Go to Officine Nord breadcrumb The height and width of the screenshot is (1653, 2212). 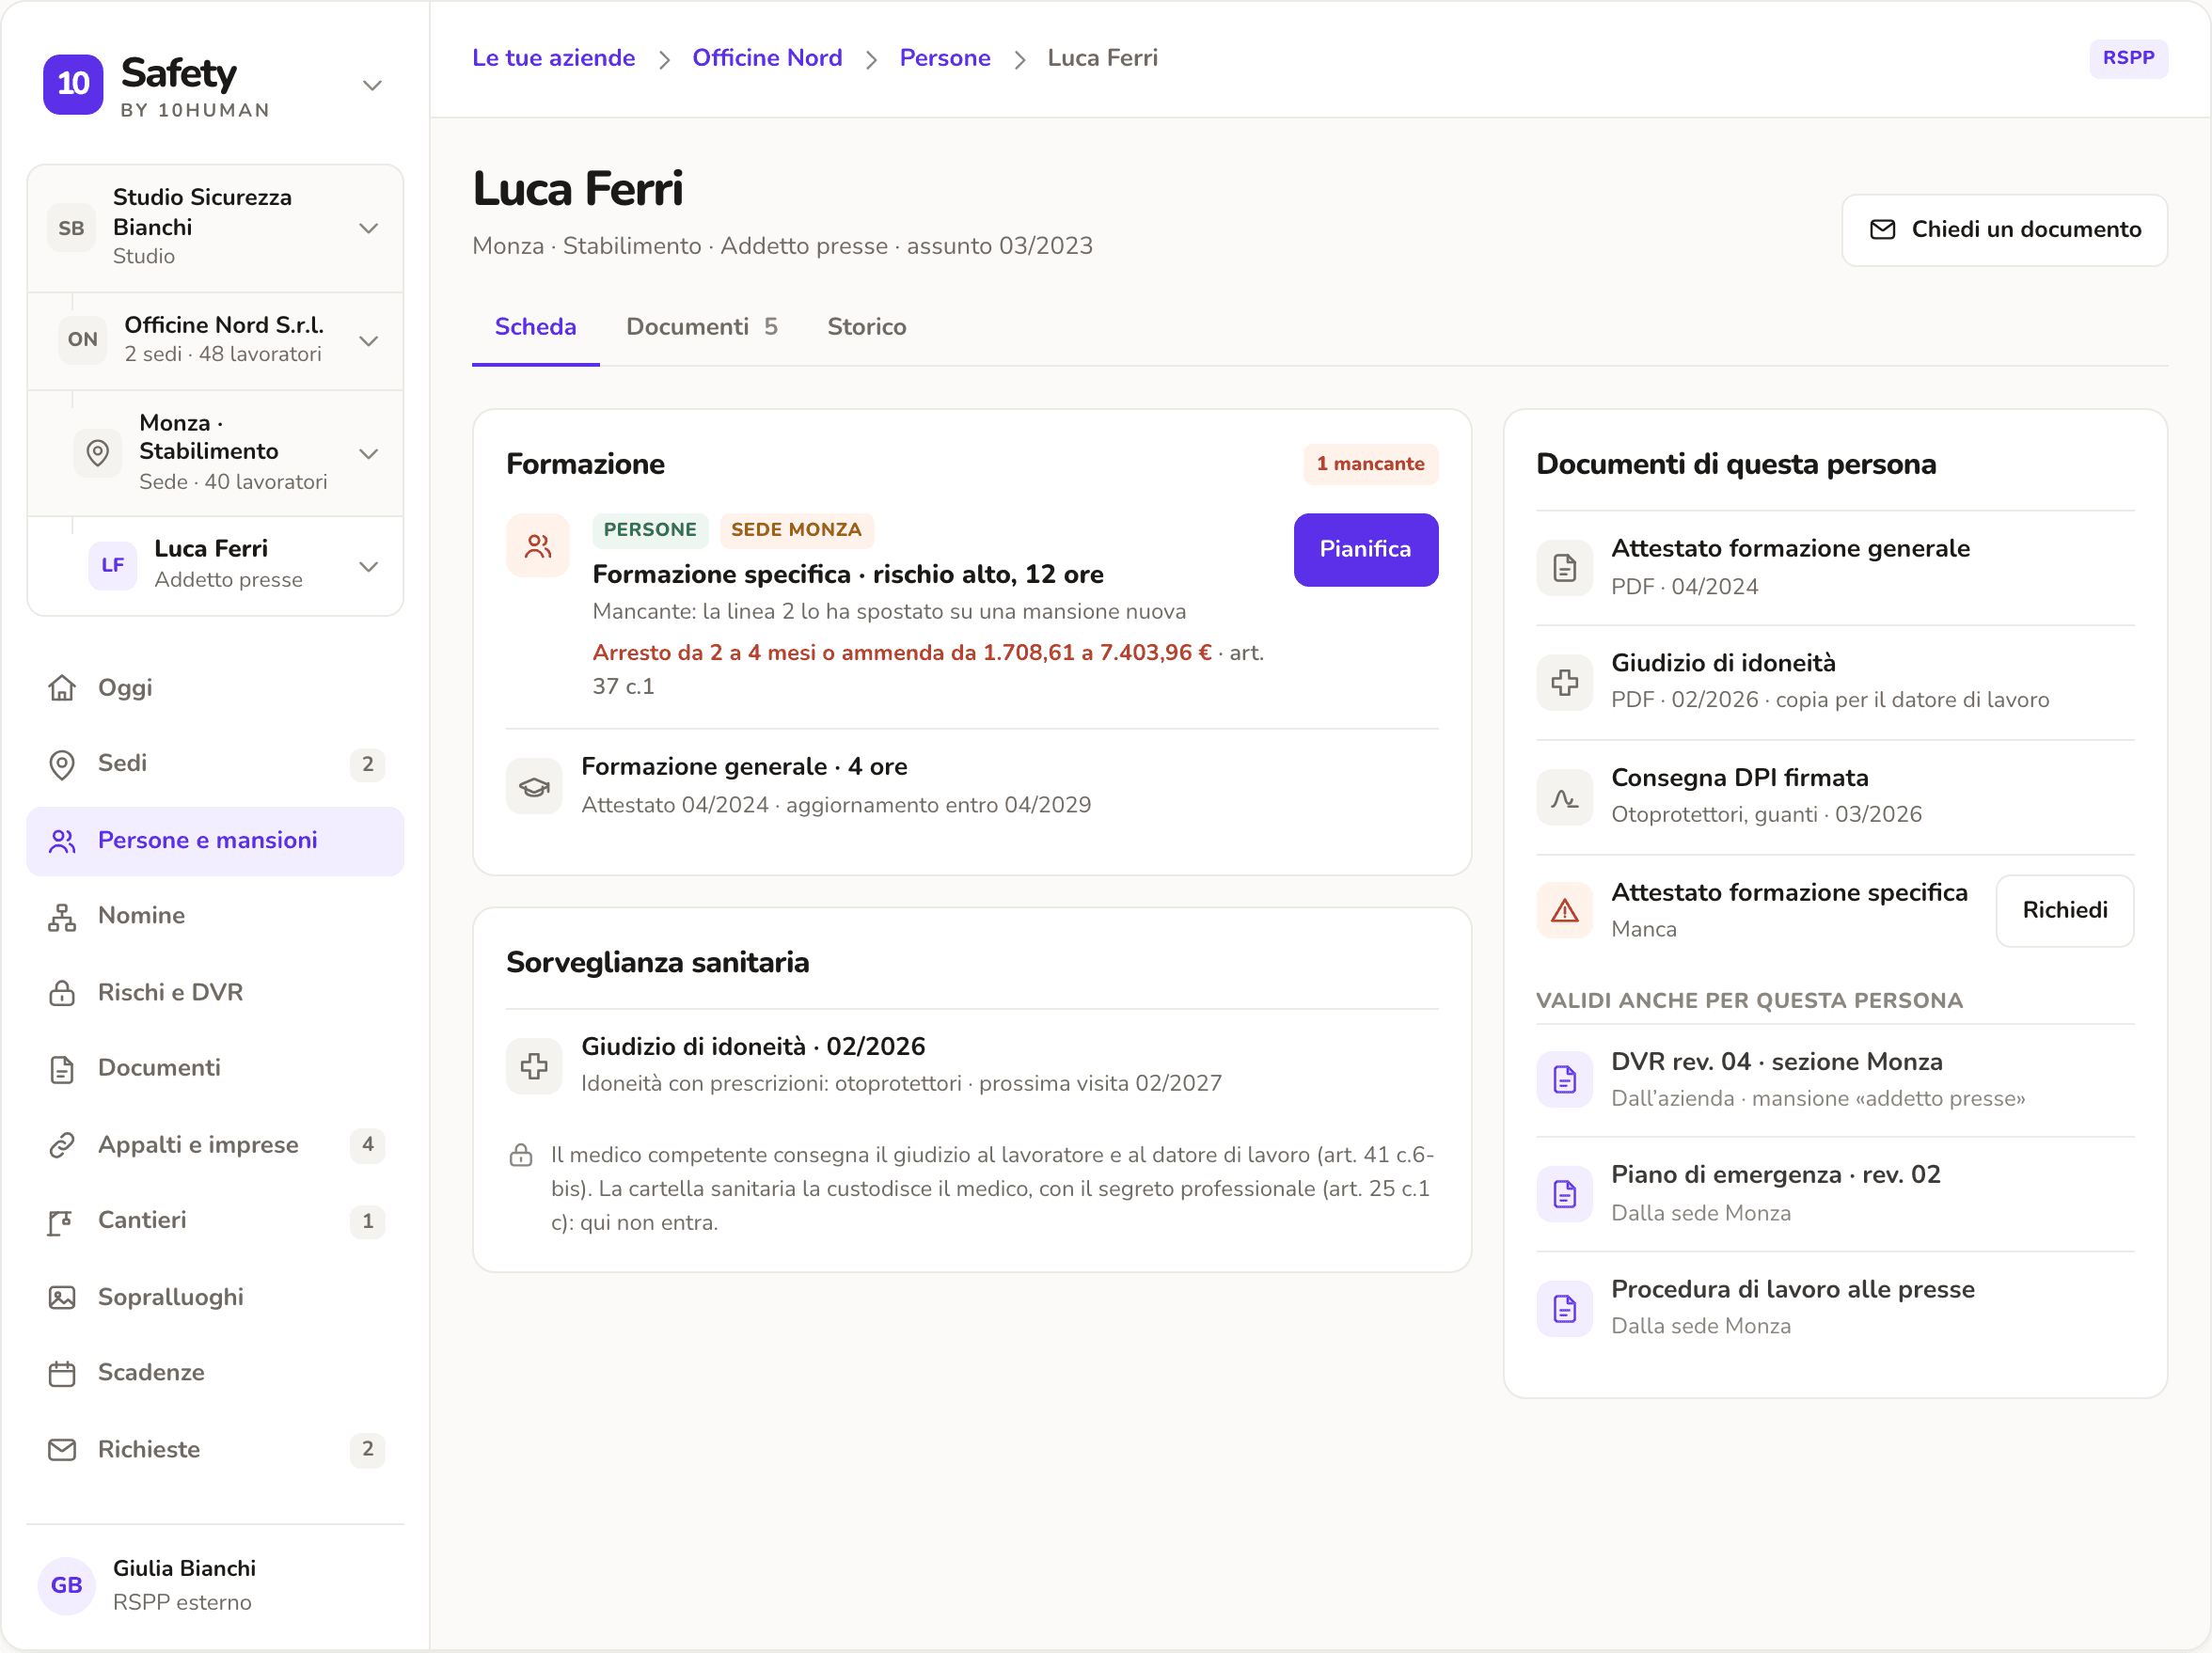coord(767,58)
